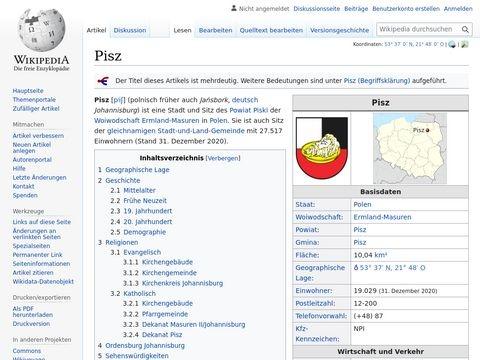
Task: Open 'Links auf diese Seite'
Action: [x=42, y=222]
